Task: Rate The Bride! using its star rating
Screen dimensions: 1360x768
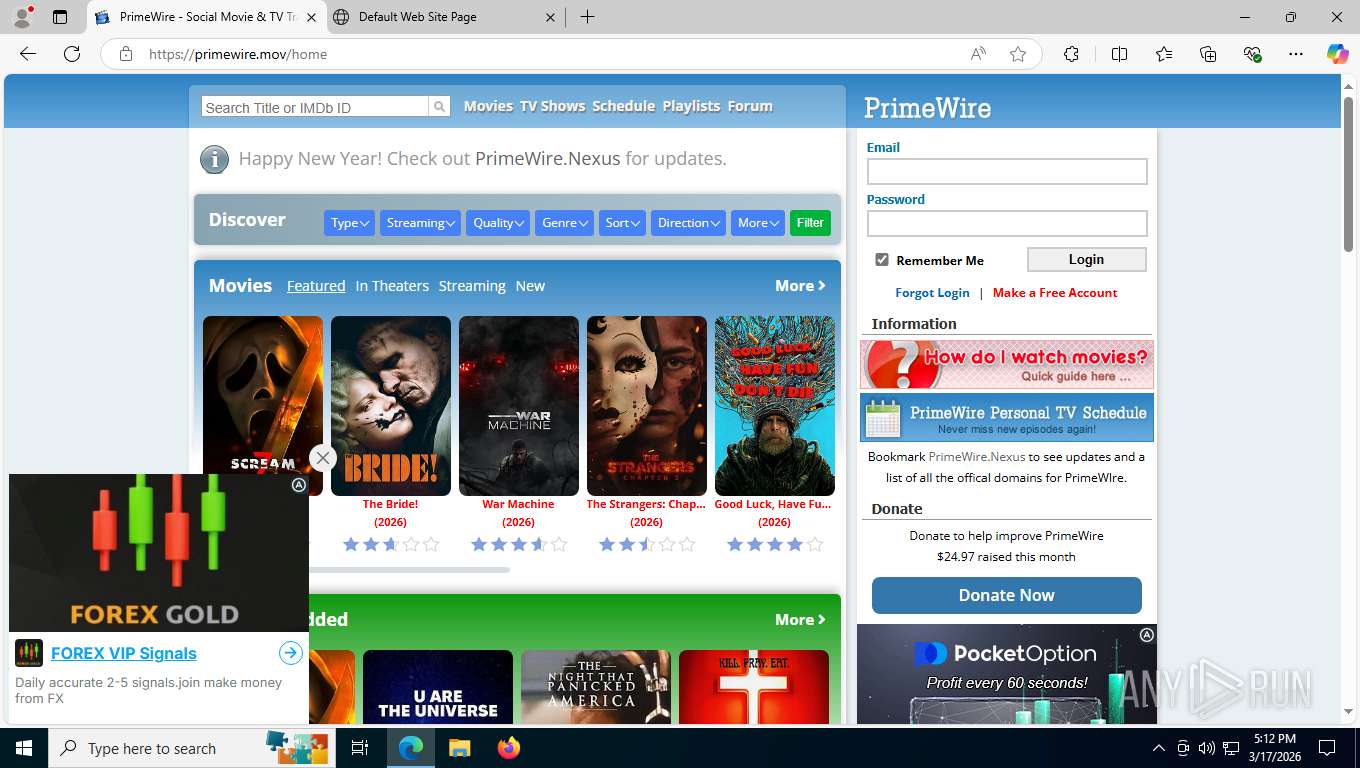Action: coord(391,544)
